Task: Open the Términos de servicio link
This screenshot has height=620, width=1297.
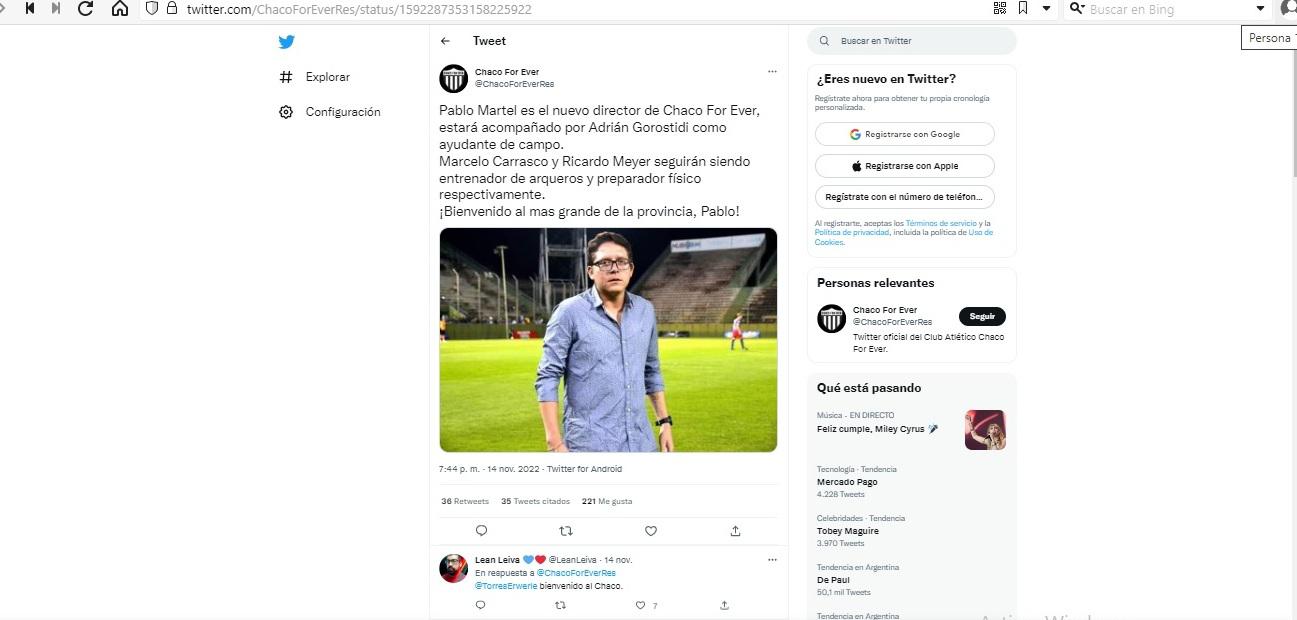Action: (x=940, y=223)
